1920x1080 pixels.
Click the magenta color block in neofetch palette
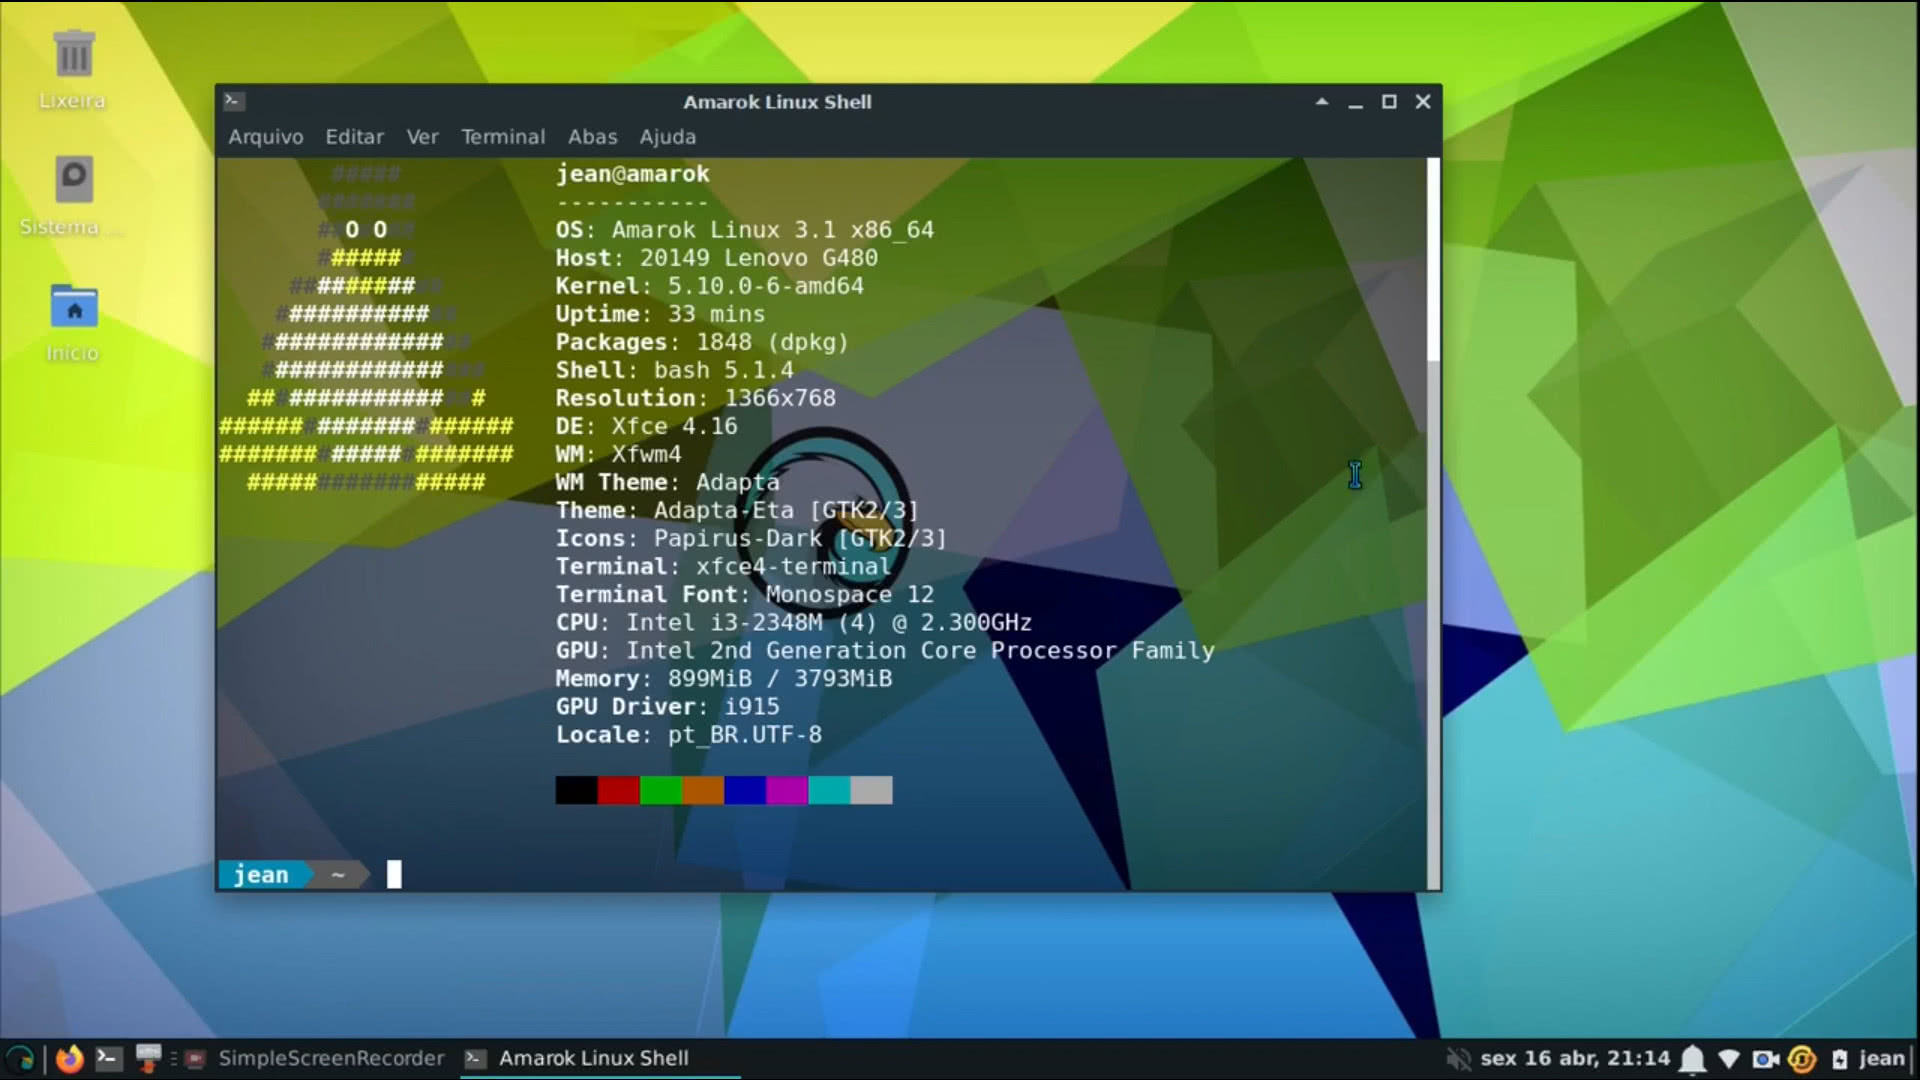(787, 790)
